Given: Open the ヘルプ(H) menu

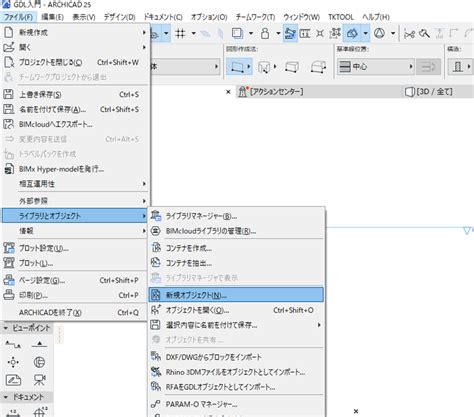Looking at the screenshot, I should pyautogui.click(x=376, y=17).
